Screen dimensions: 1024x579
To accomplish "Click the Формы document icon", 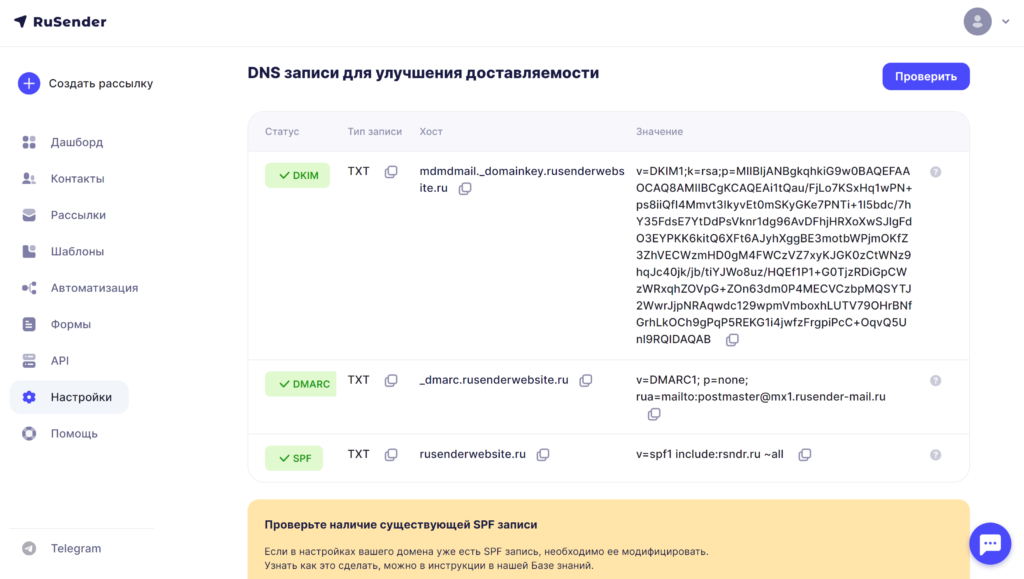I will point(29,324).
